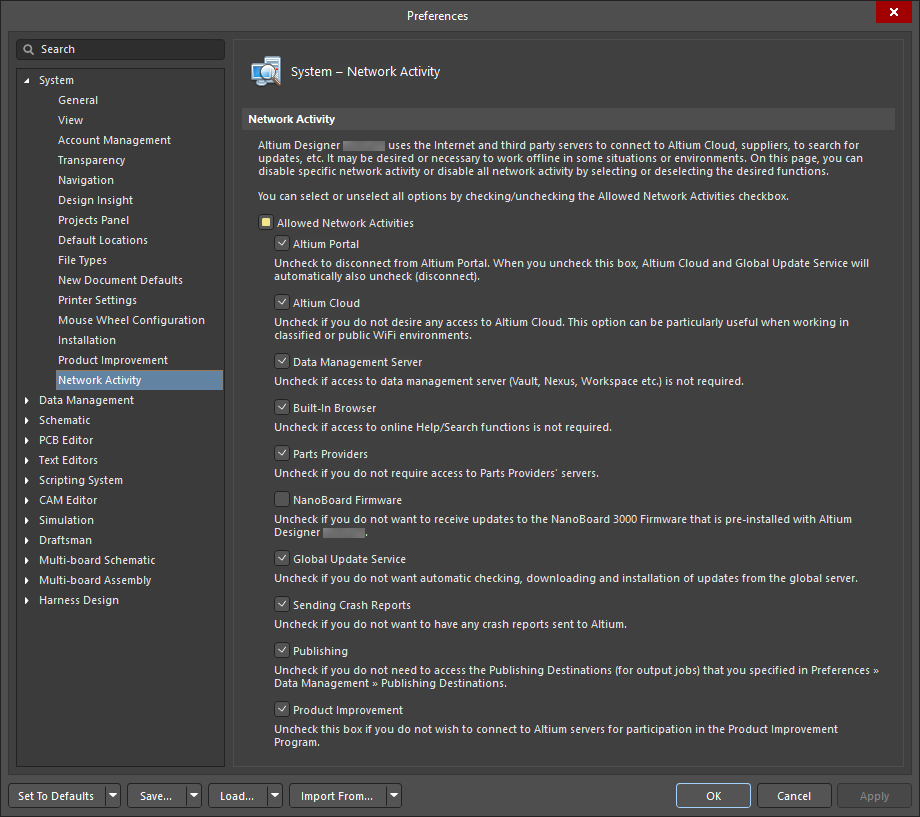The height and width of the screenshot is (817, 920).
Task: Select Default Locations page
Action: click(x=103, y=240)
